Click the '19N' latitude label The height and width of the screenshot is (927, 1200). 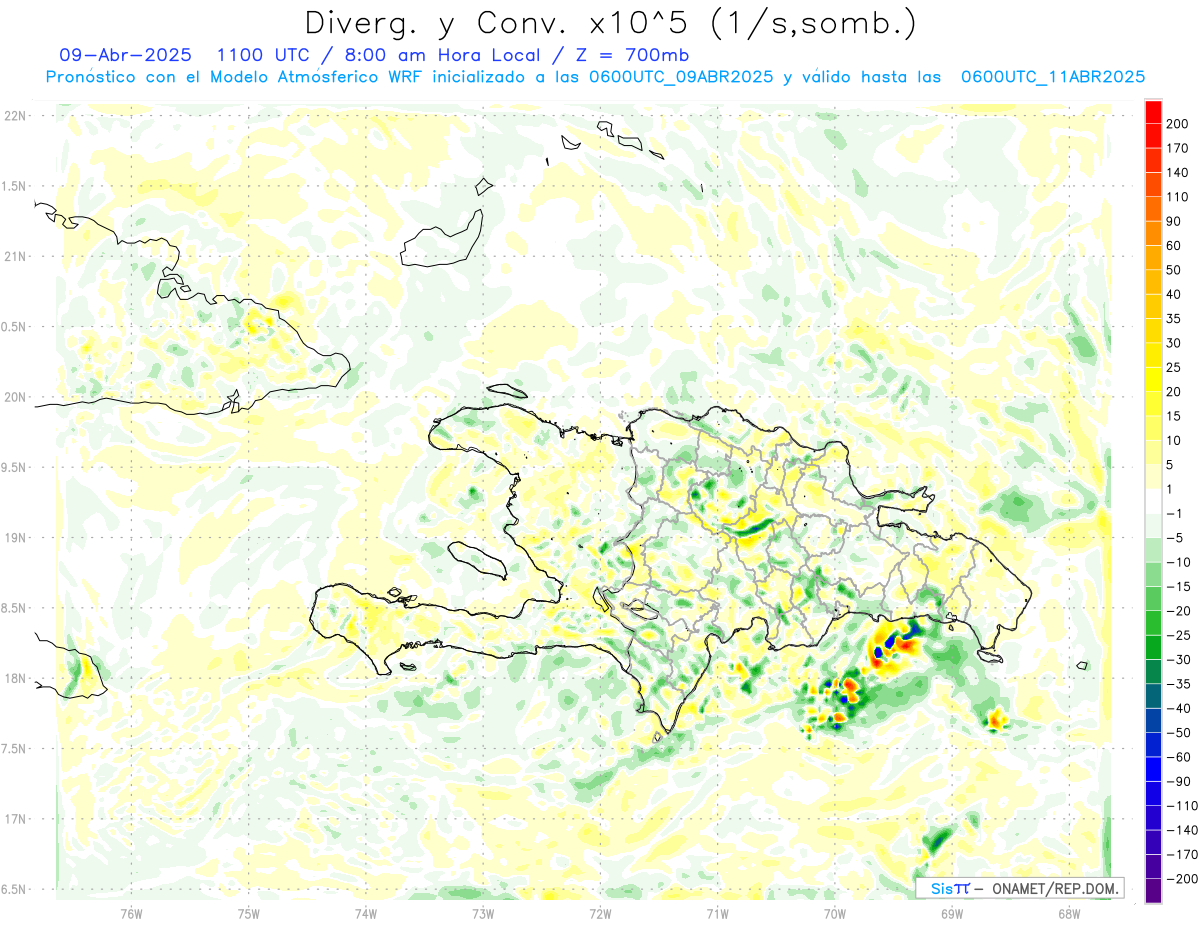tap(14, 538)
